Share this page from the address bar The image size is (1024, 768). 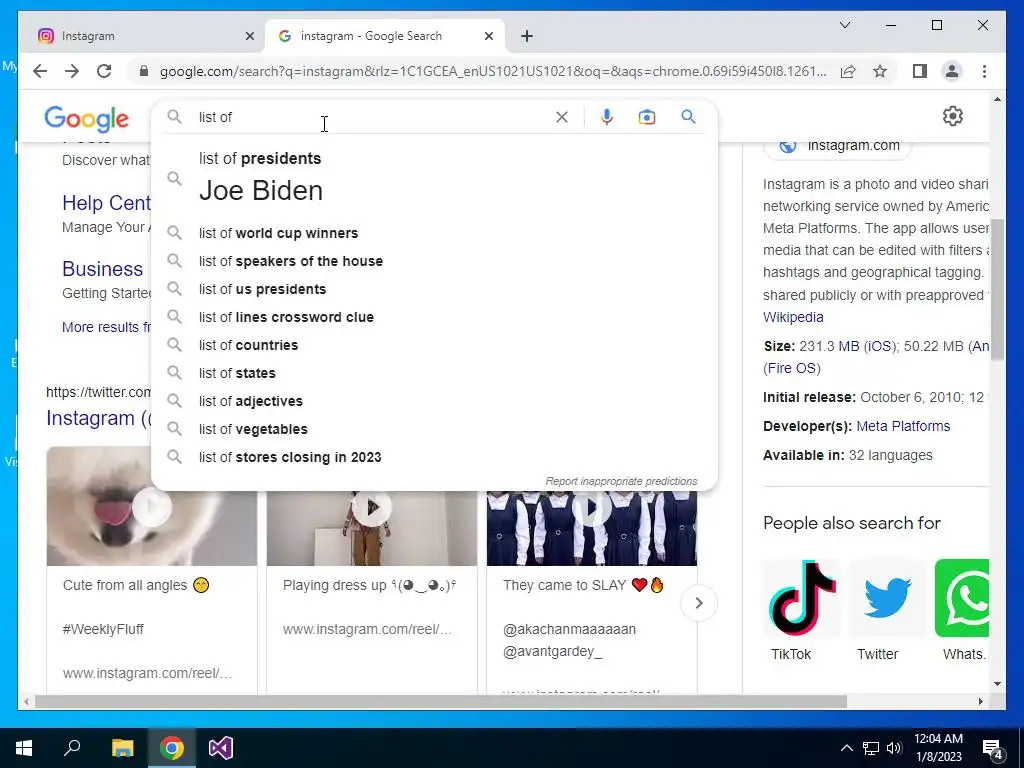click(x=848, y=71)
